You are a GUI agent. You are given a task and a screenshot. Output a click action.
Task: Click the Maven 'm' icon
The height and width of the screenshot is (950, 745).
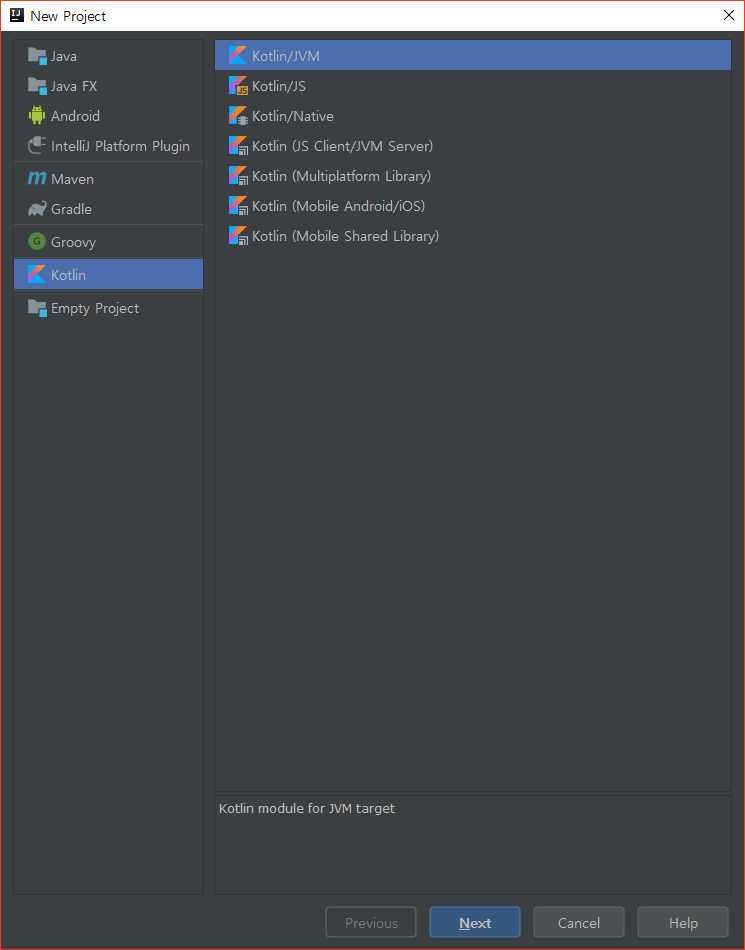37,179
